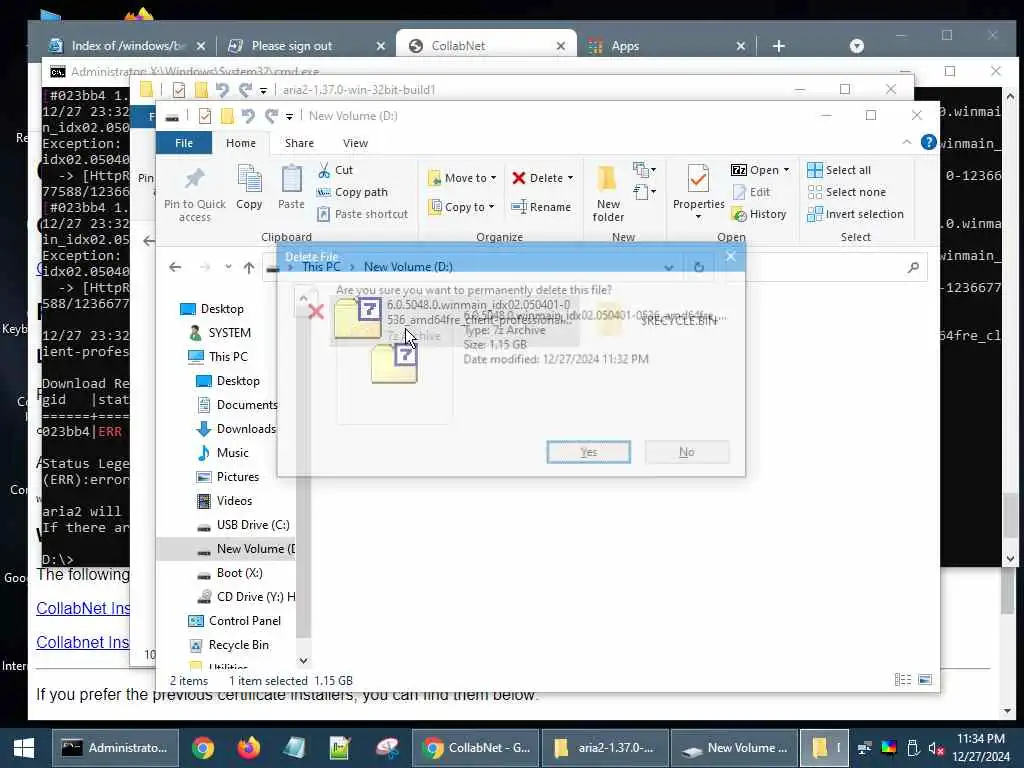
Task: Open the 7z Open dropdown arrow
Action: click(x=786, y=170)
